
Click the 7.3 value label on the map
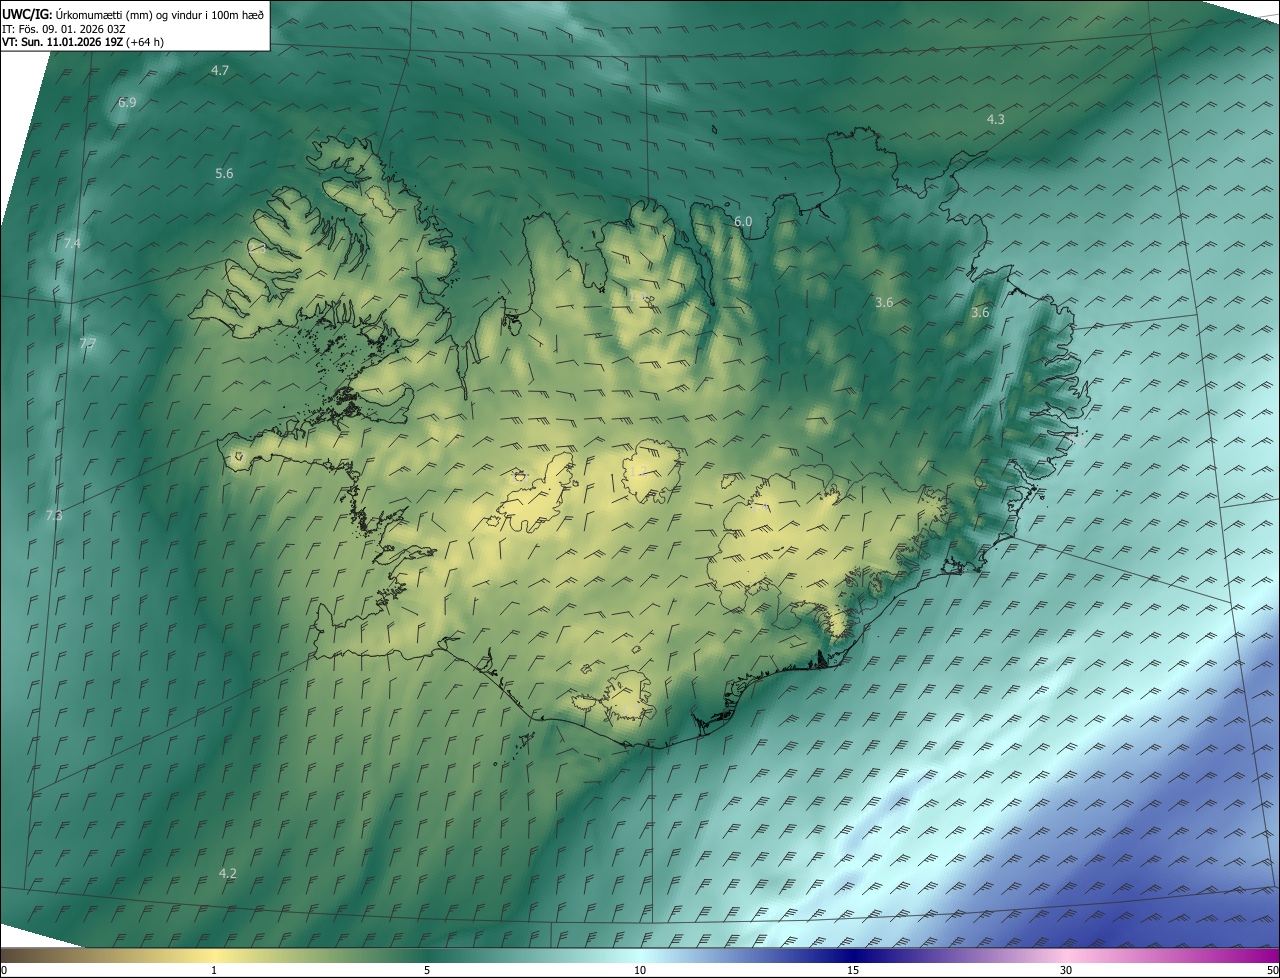(x=54, y=515)
